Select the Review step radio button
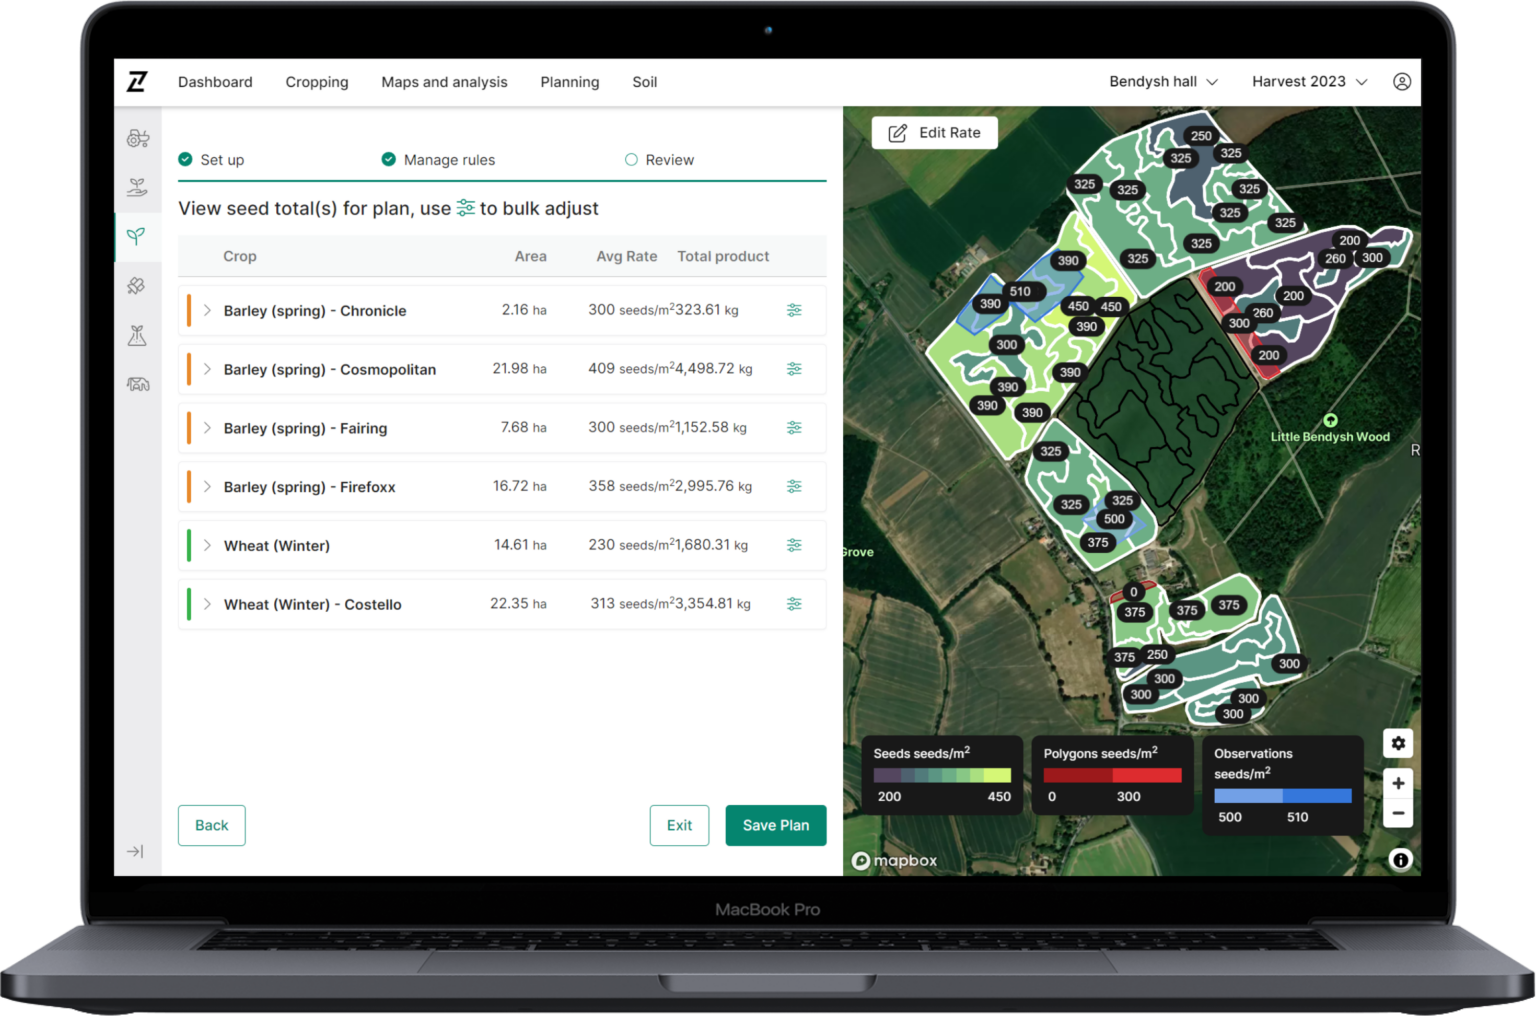 tap(631, 159)
